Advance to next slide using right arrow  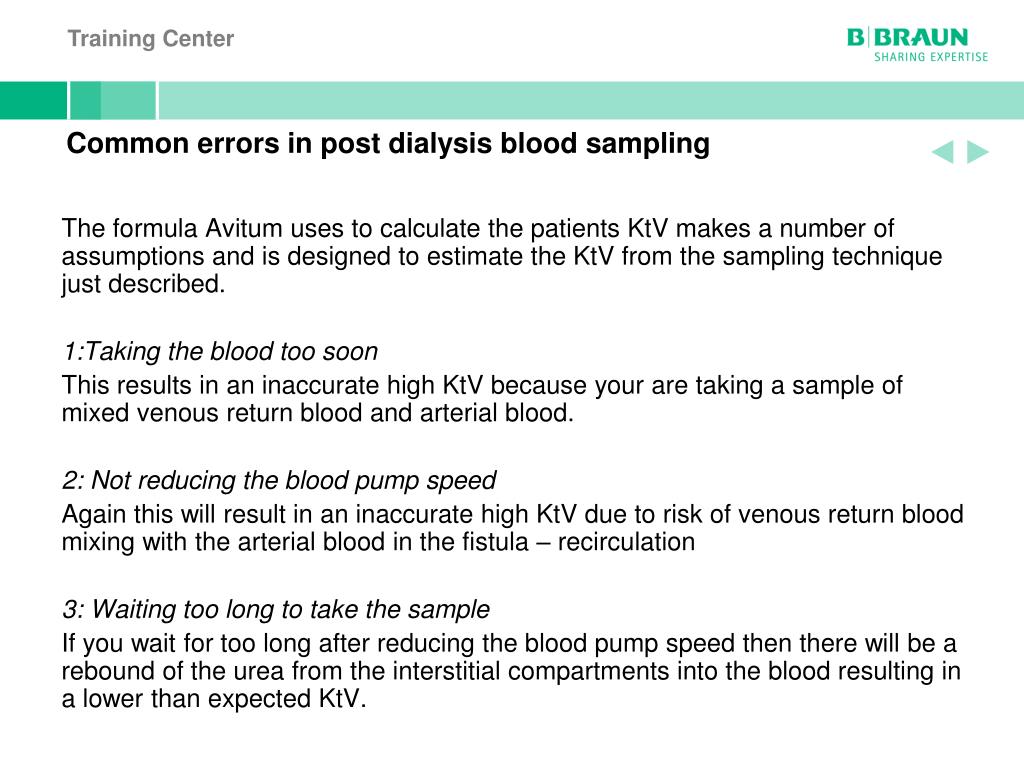click(978, 152)
